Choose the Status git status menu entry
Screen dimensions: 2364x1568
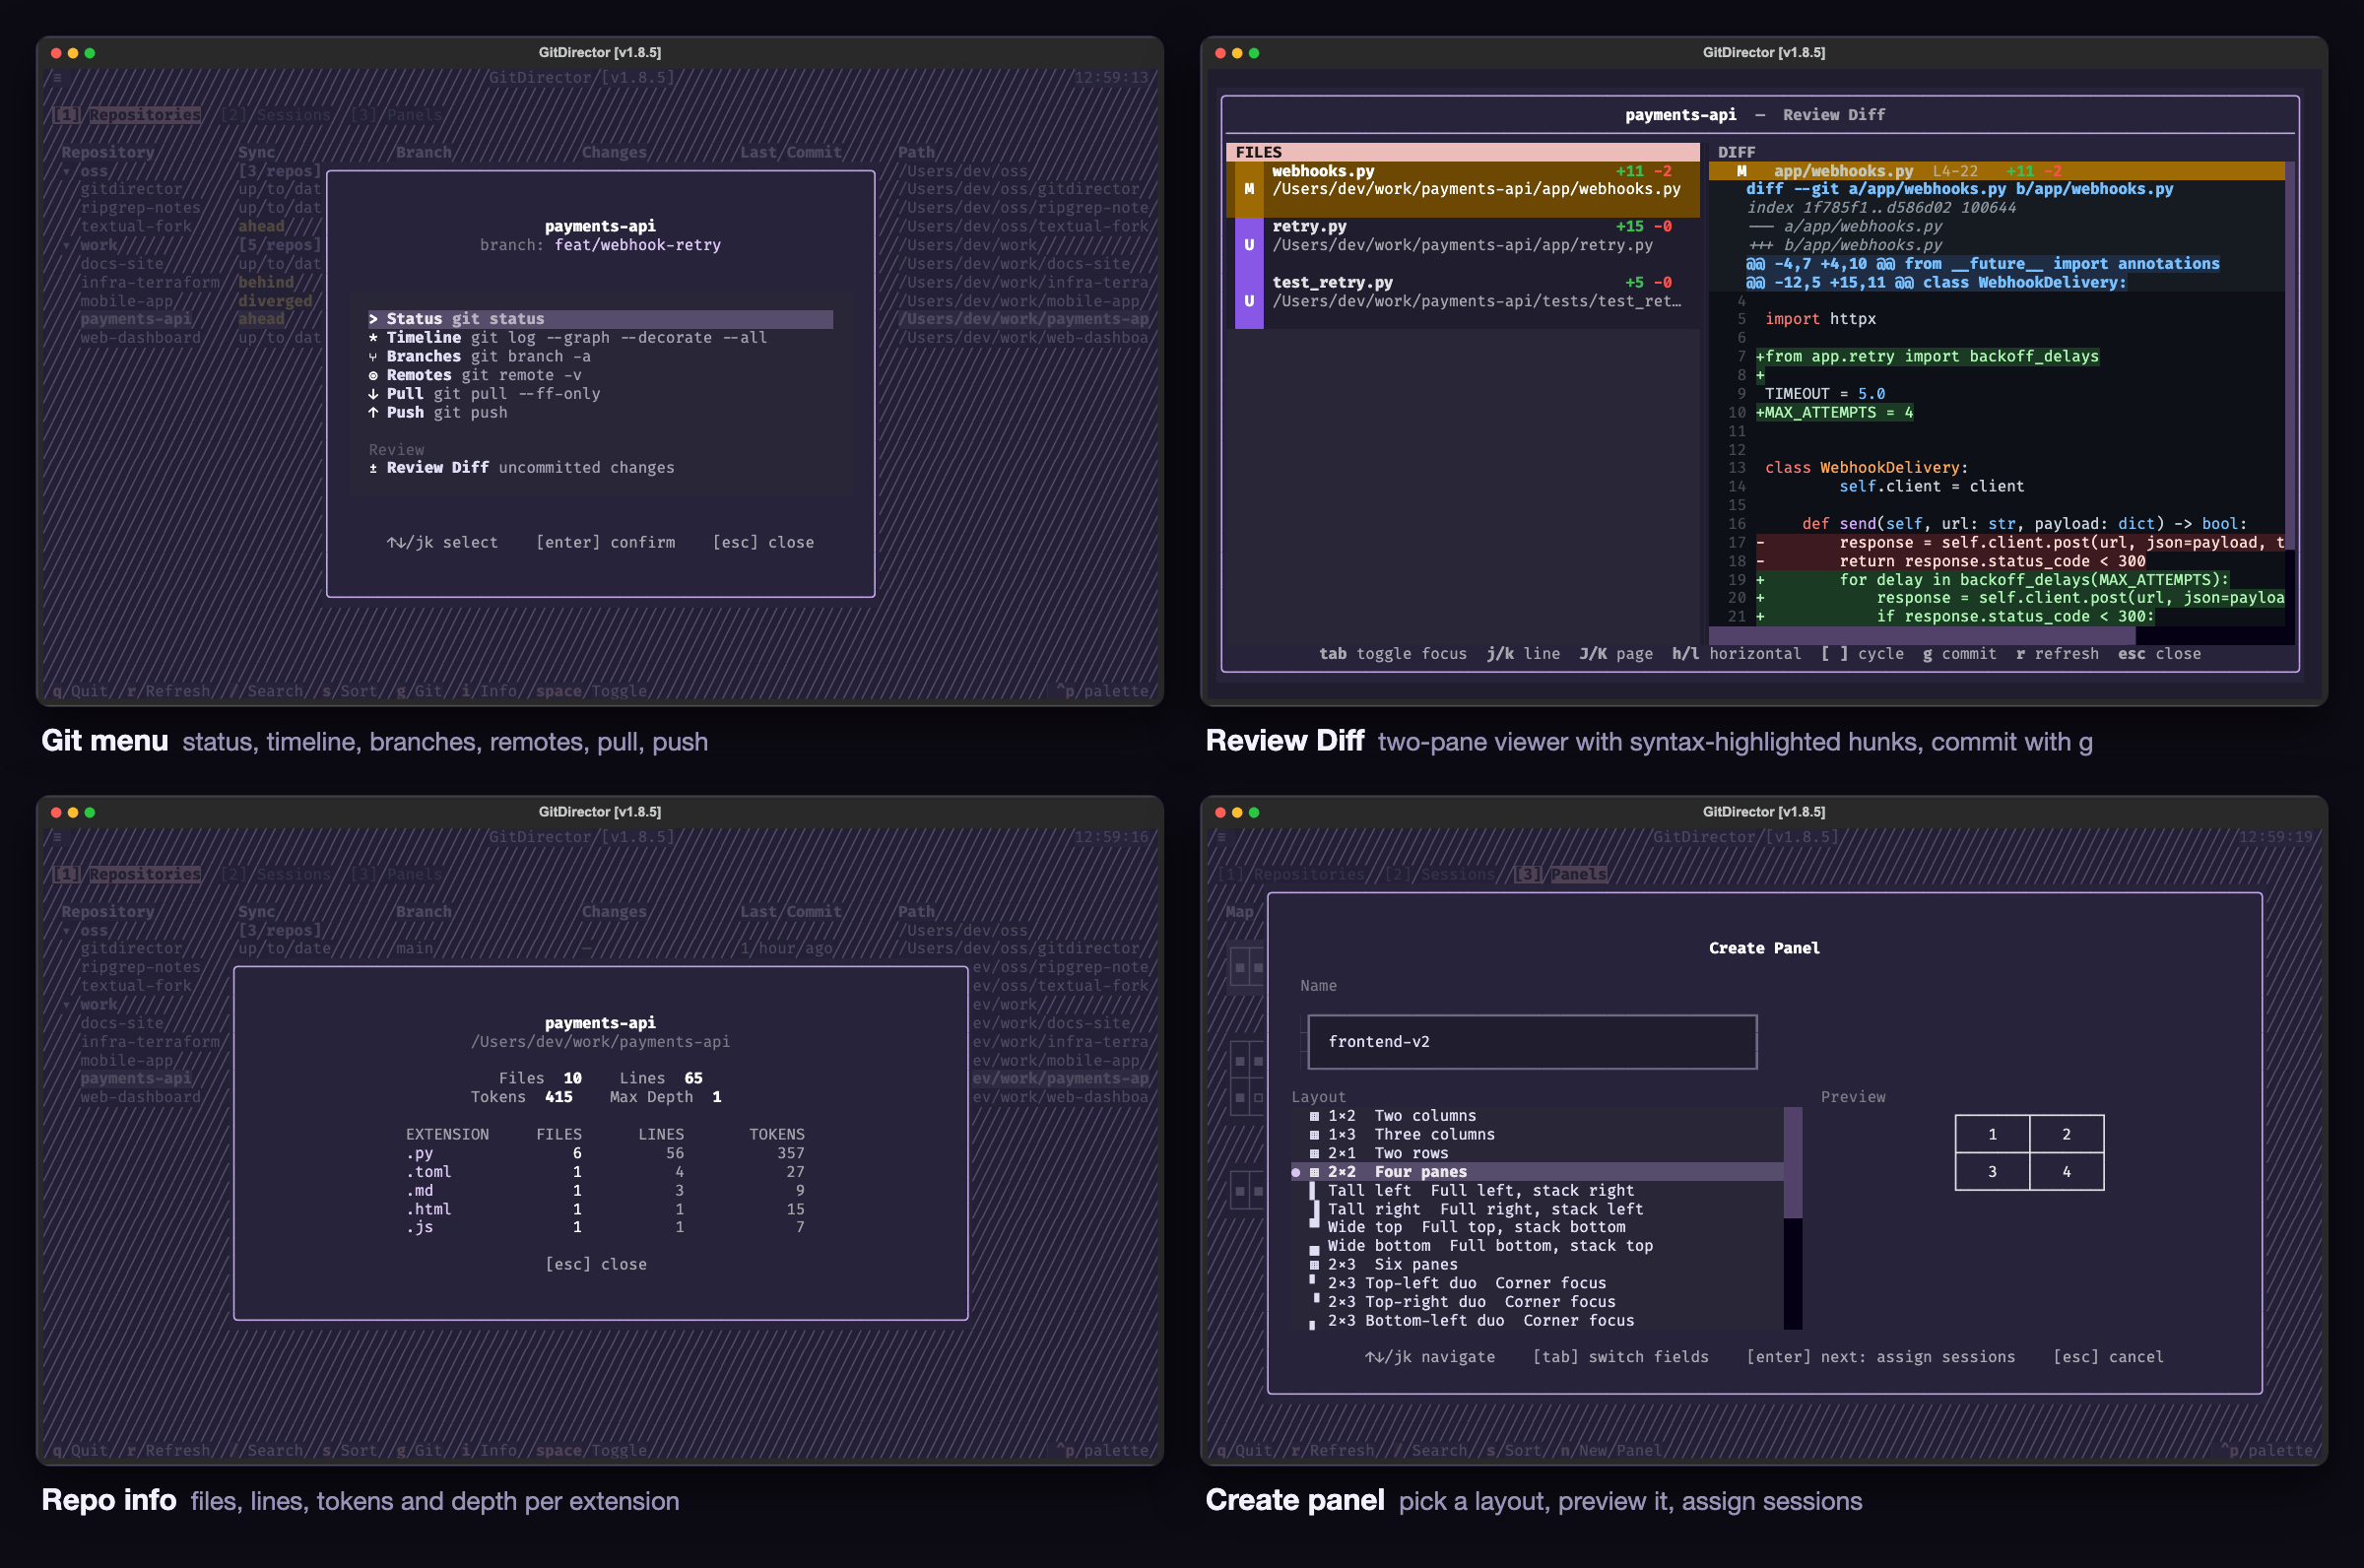[x=600, y=319]
